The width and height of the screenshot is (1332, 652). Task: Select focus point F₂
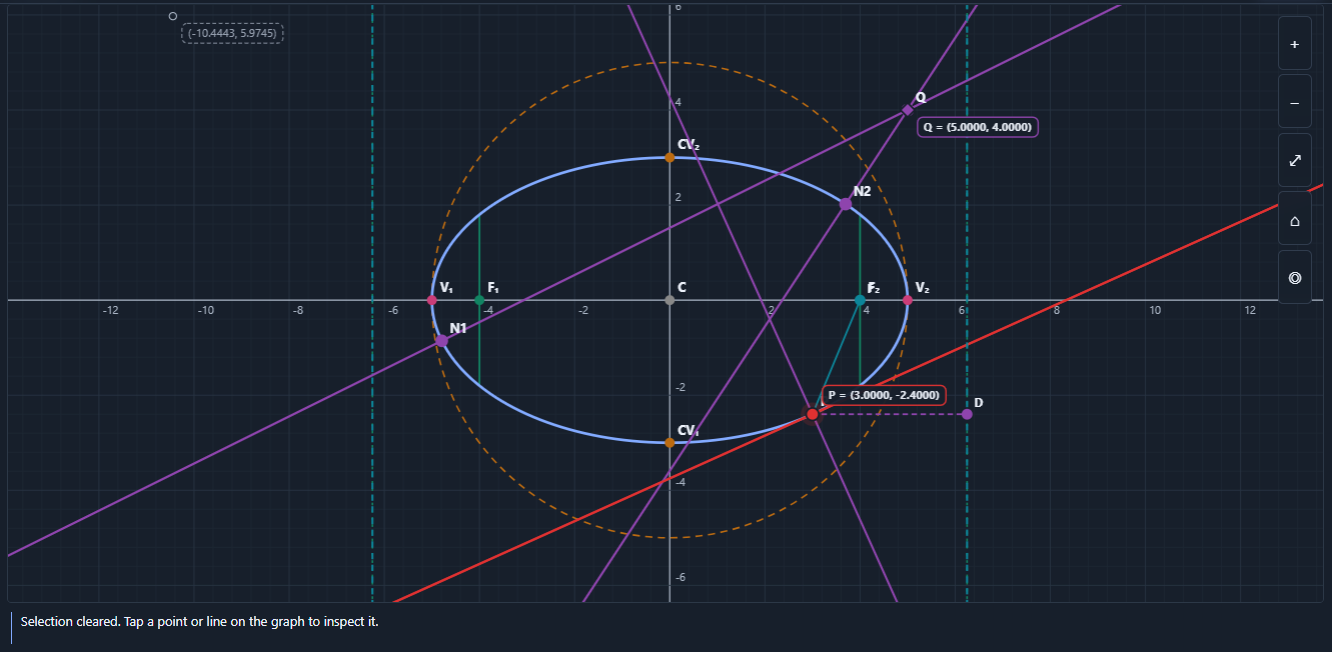tap(860, 300)
